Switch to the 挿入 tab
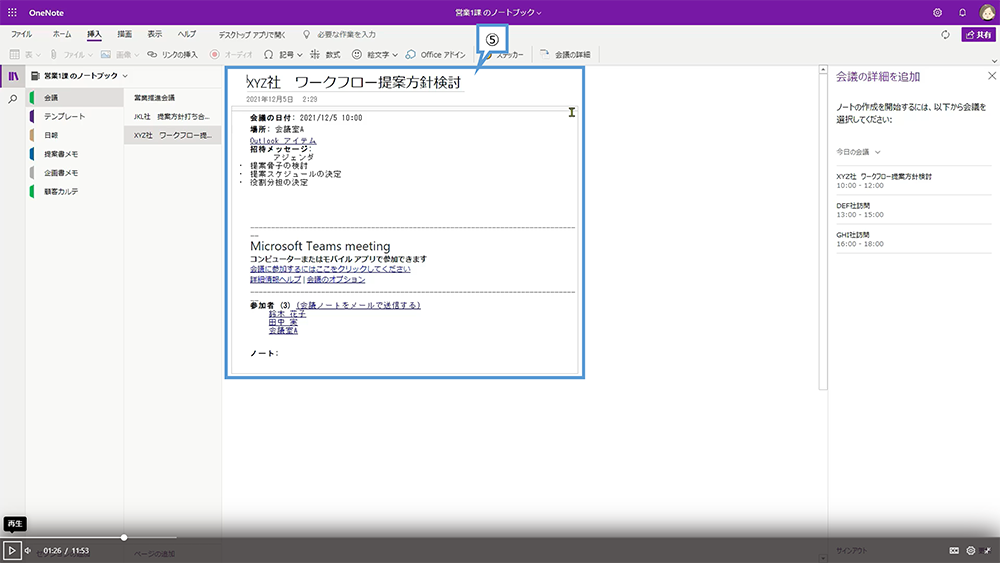 click(94, 34)
